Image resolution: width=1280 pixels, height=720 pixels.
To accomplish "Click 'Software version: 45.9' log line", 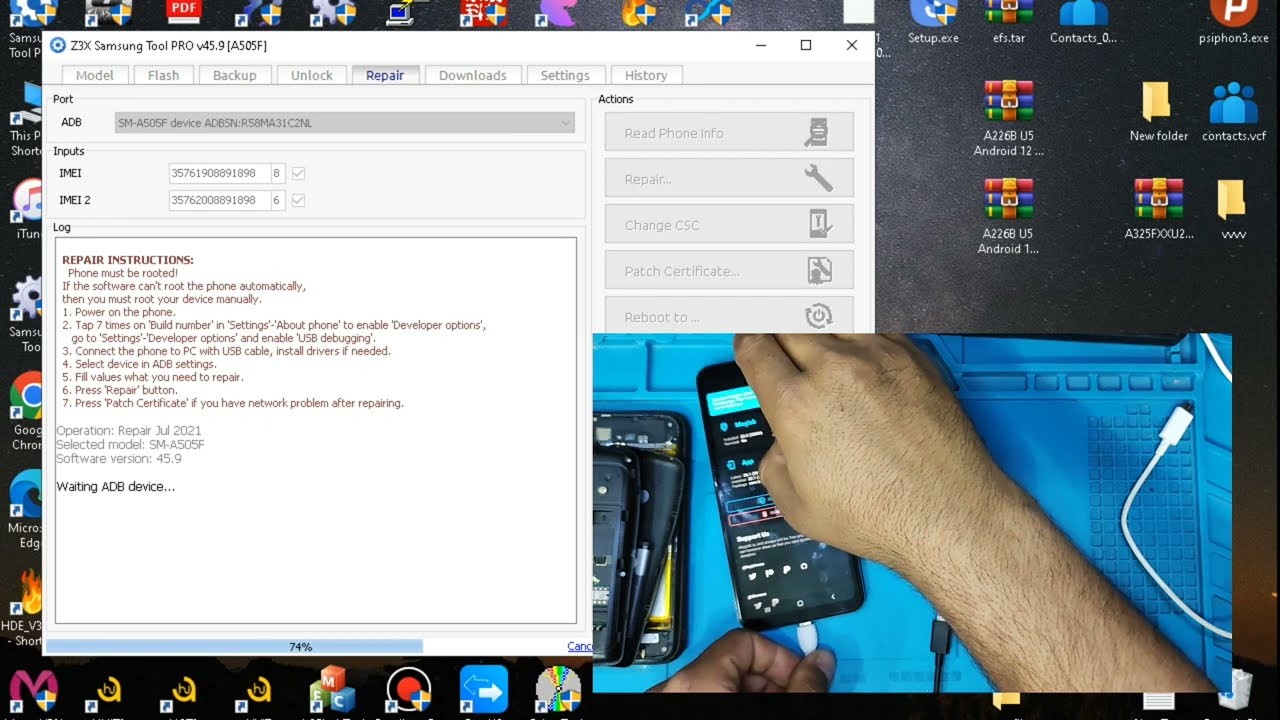I will [119, 459].
